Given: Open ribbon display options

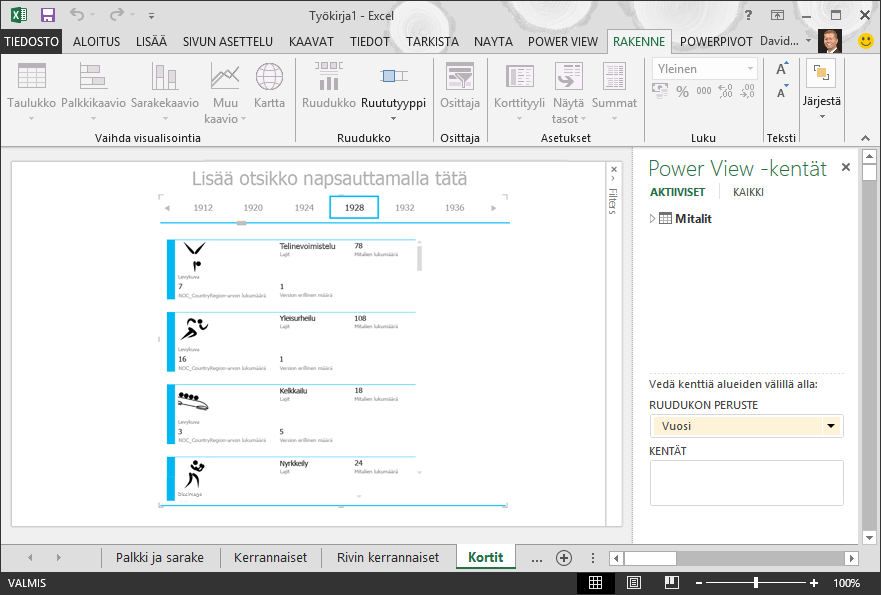Looking at the screenshot, I should (777, 16).
